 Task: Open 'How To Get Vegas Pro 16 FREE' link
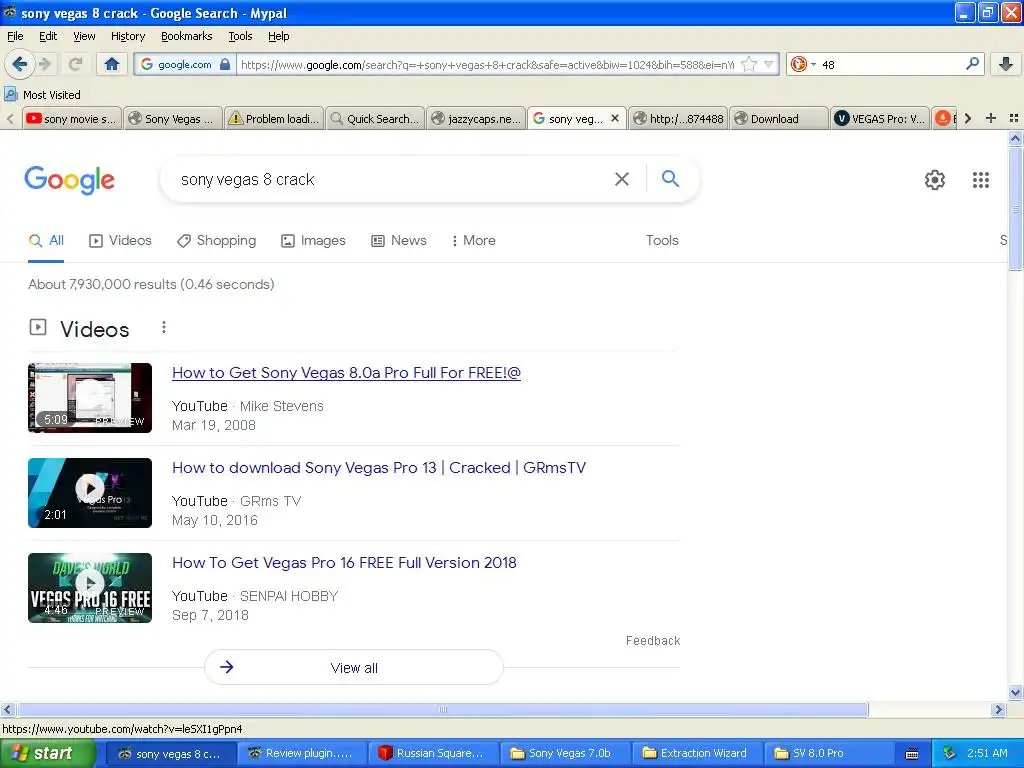(344, 563)
